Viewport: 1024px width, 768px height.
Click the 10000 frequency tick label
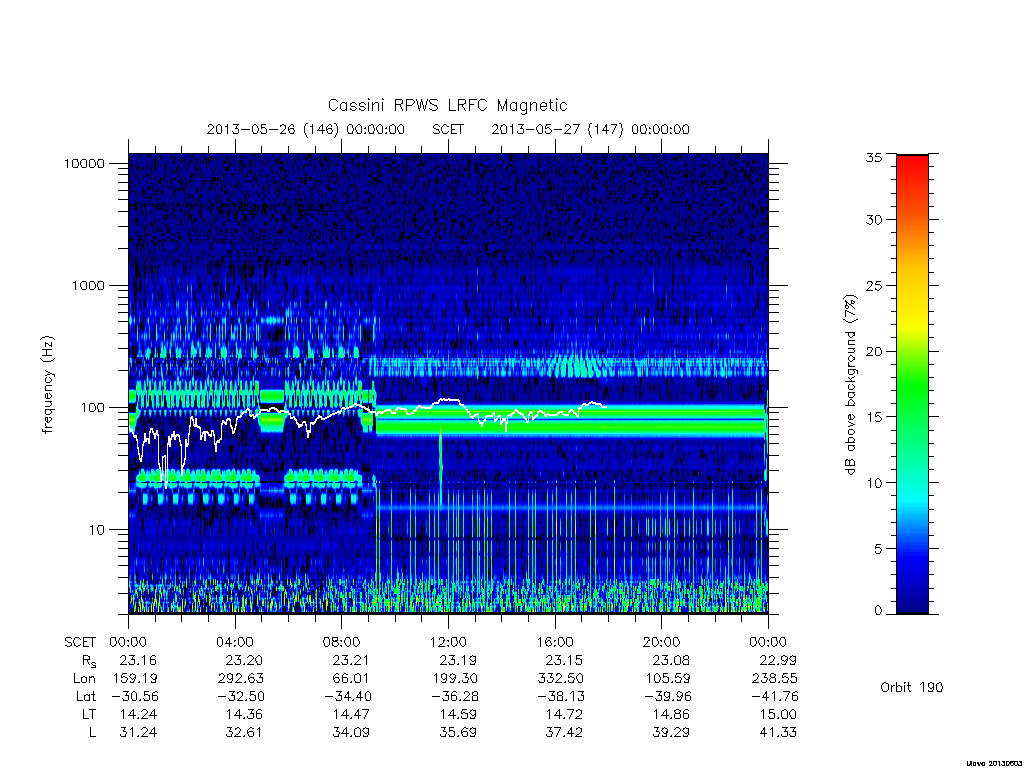pyautogui.click(x=84, y=163)
